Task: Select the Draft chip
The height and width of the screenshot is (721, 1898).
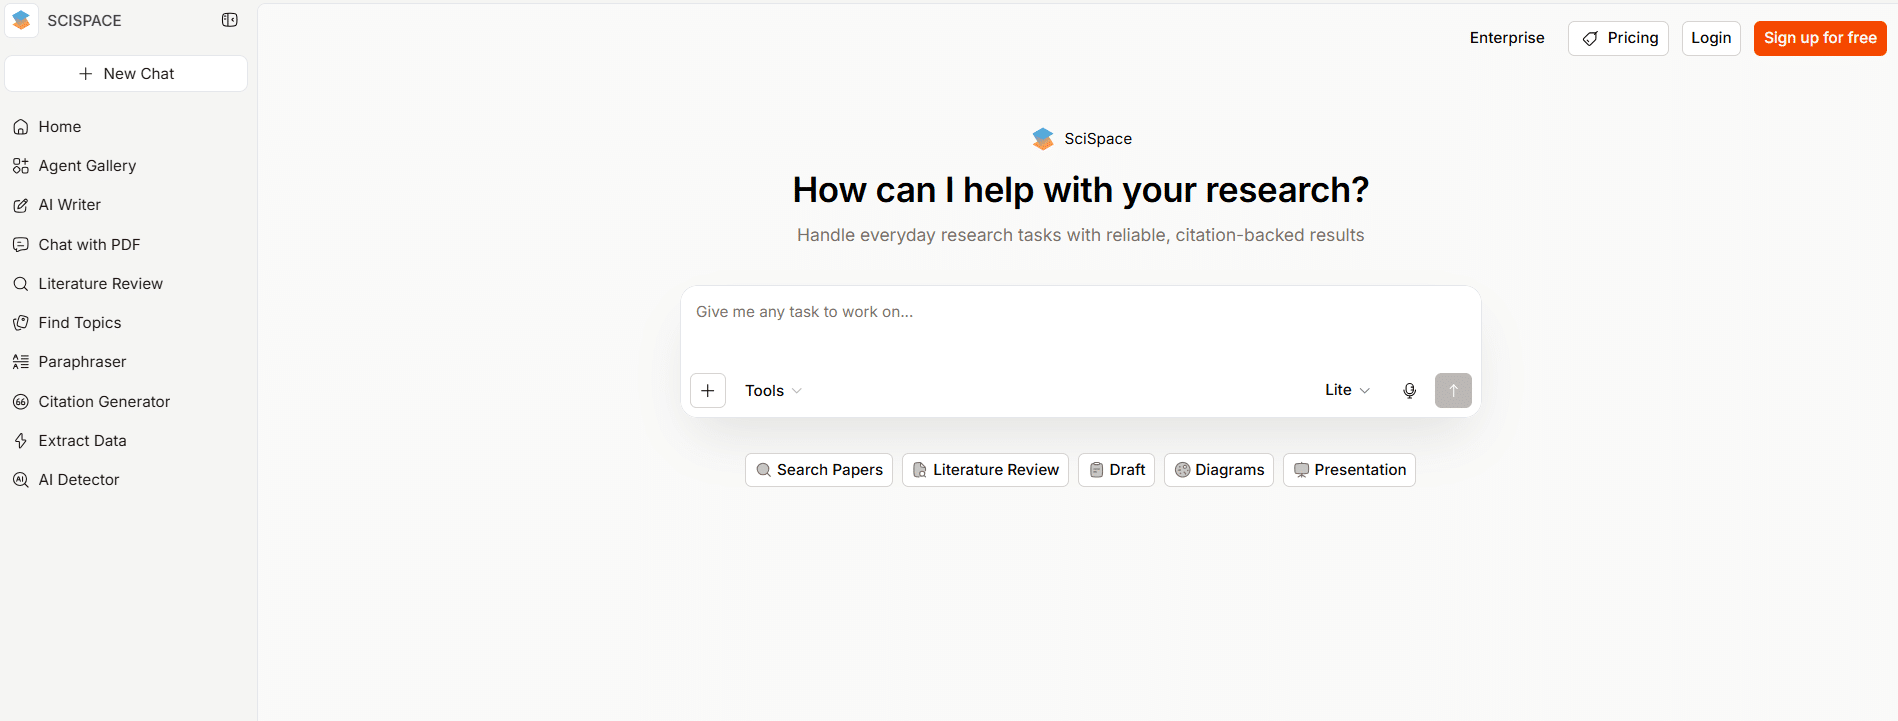Action: tap(1116, 470)
